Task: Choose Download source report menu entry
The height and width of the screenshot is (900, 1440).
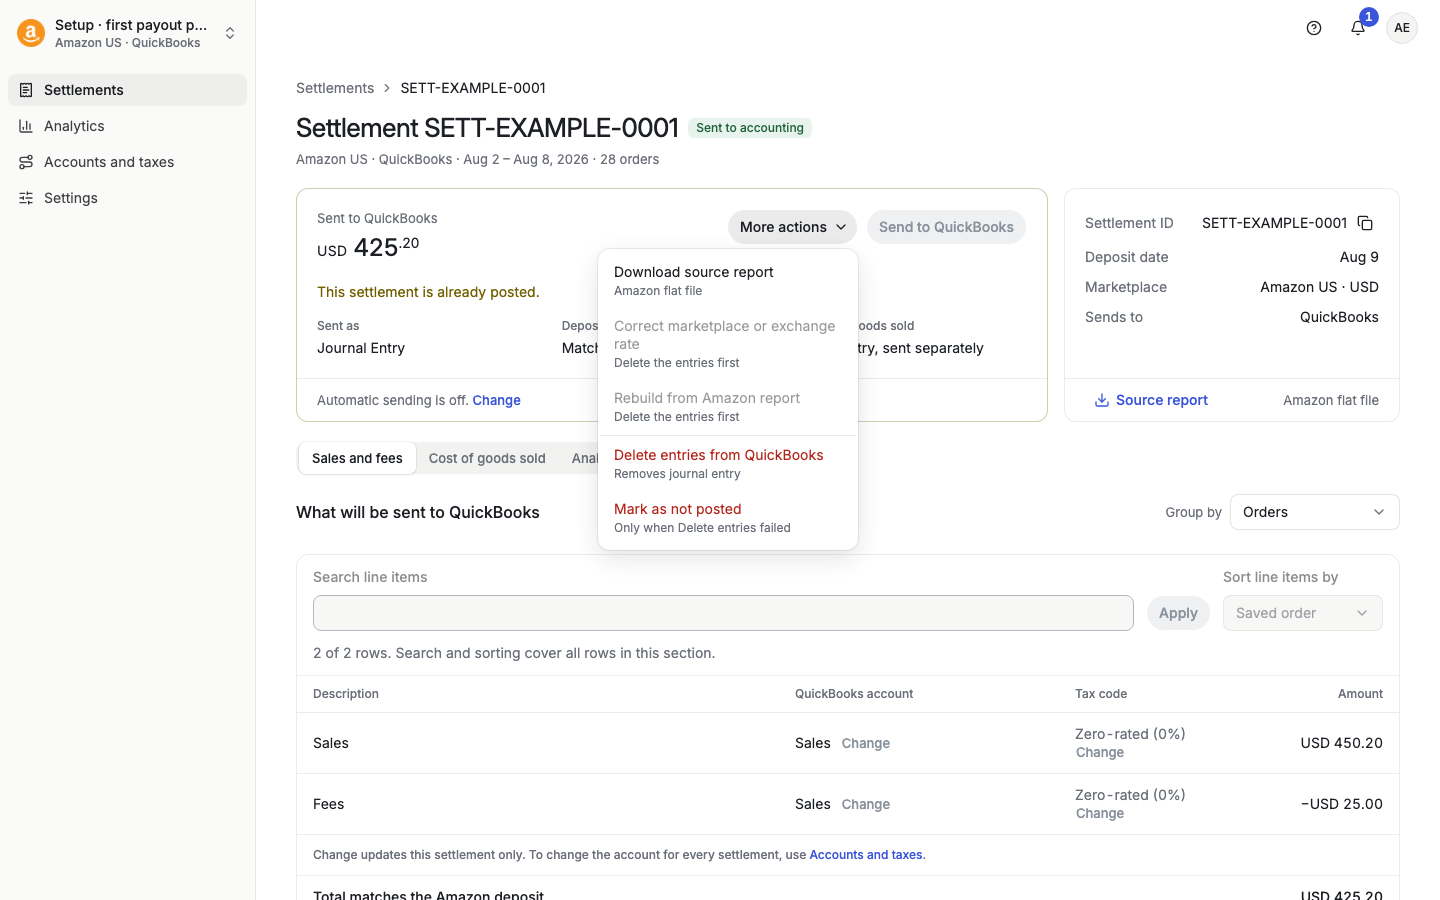Action: (x=728, y=281)
